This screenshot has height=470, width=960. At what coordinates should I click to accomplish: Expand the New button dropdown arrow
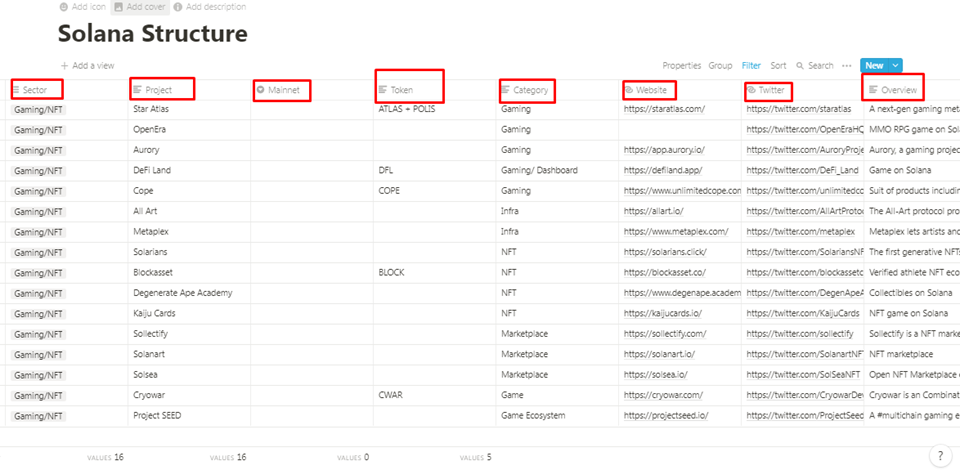[895, 65]
